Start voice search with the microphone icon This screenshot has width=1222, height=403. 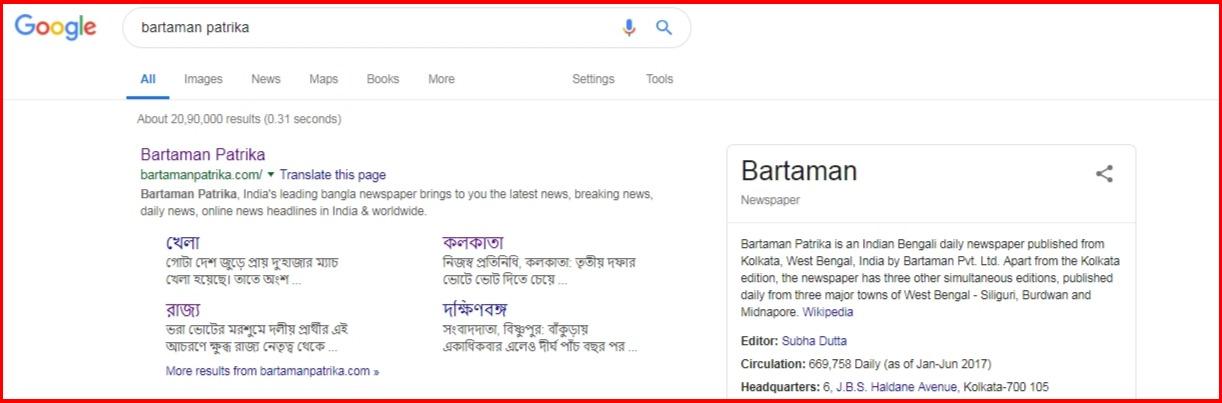pyautogui.click(x=629, y=28)
